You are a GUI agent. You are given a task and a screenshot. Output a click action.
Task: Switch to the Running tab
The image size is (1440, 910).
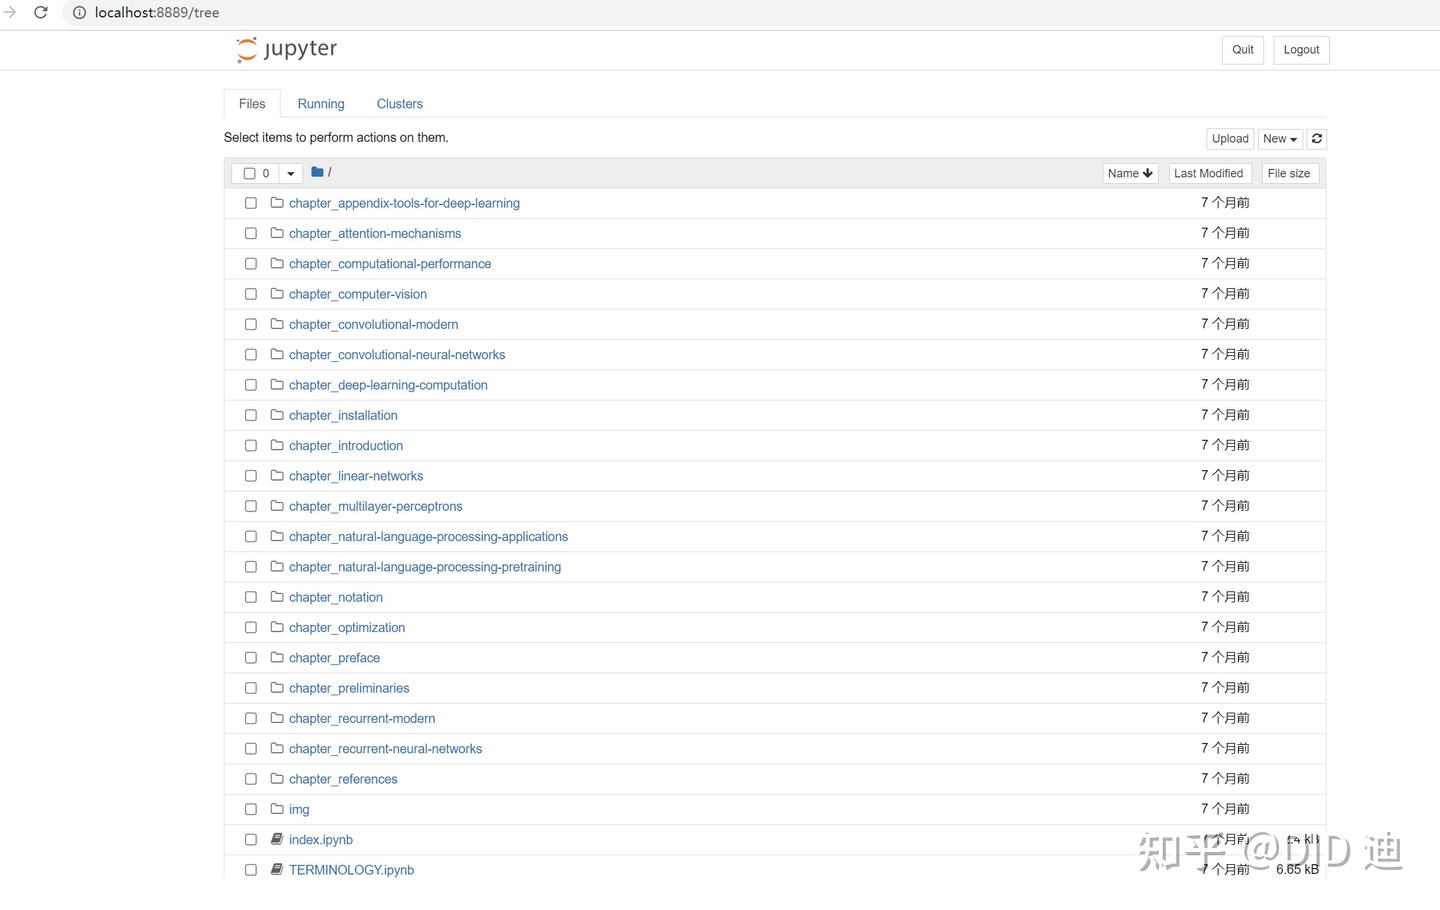[321, 104]
